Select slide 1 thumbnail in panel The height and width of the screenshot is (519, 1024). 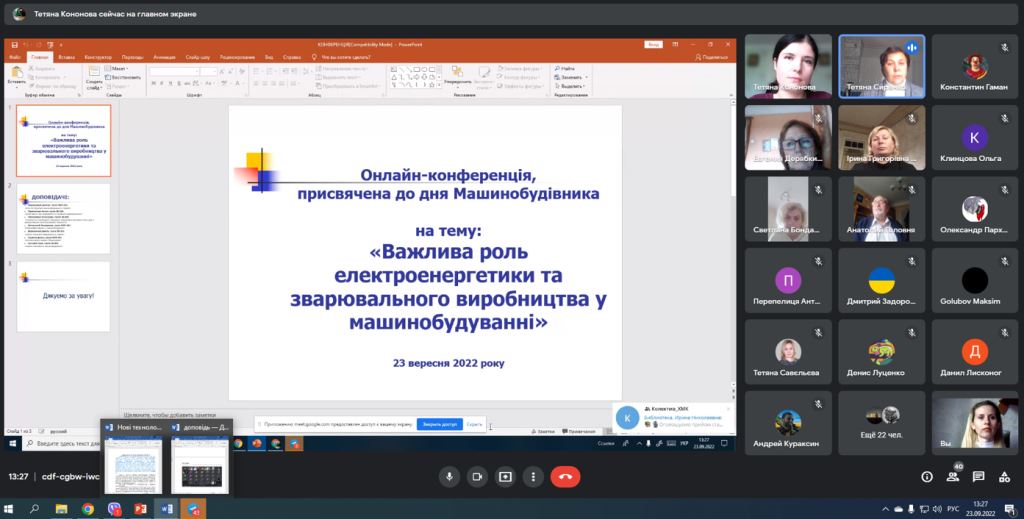pyautogui.click(x=63, y=140)
